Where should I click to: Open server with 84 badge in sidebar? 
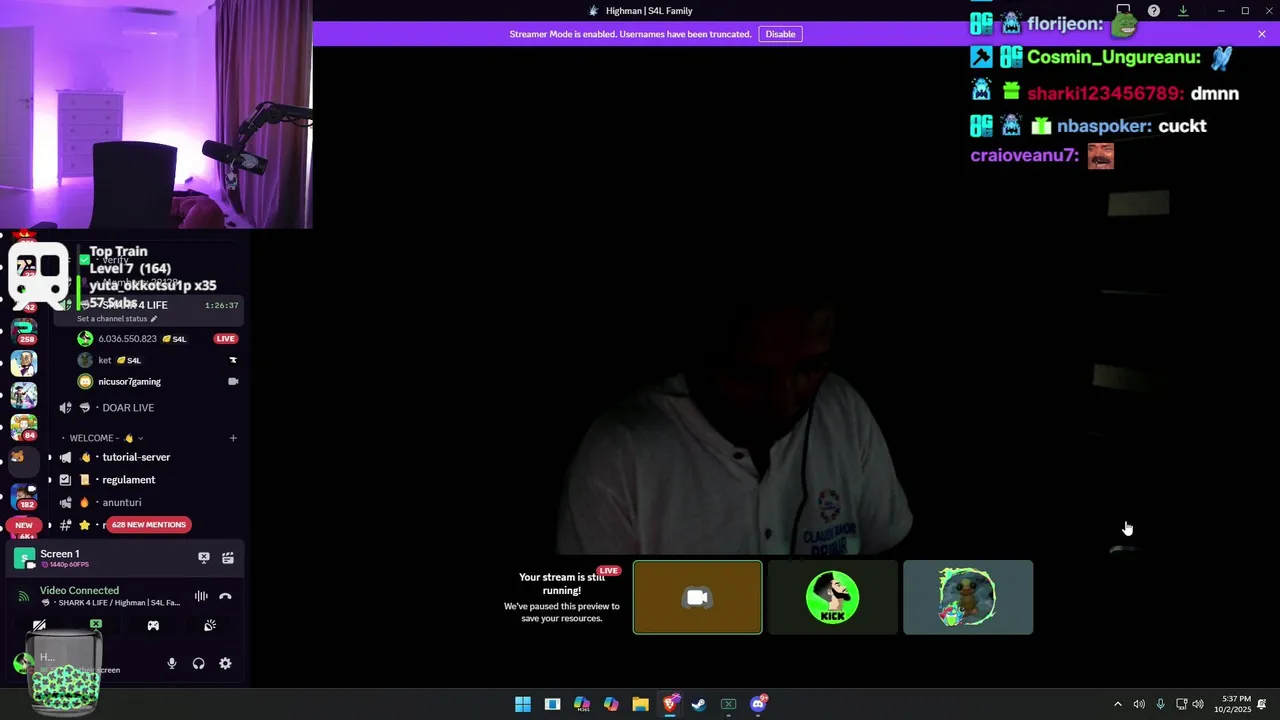tap(24, 428)
